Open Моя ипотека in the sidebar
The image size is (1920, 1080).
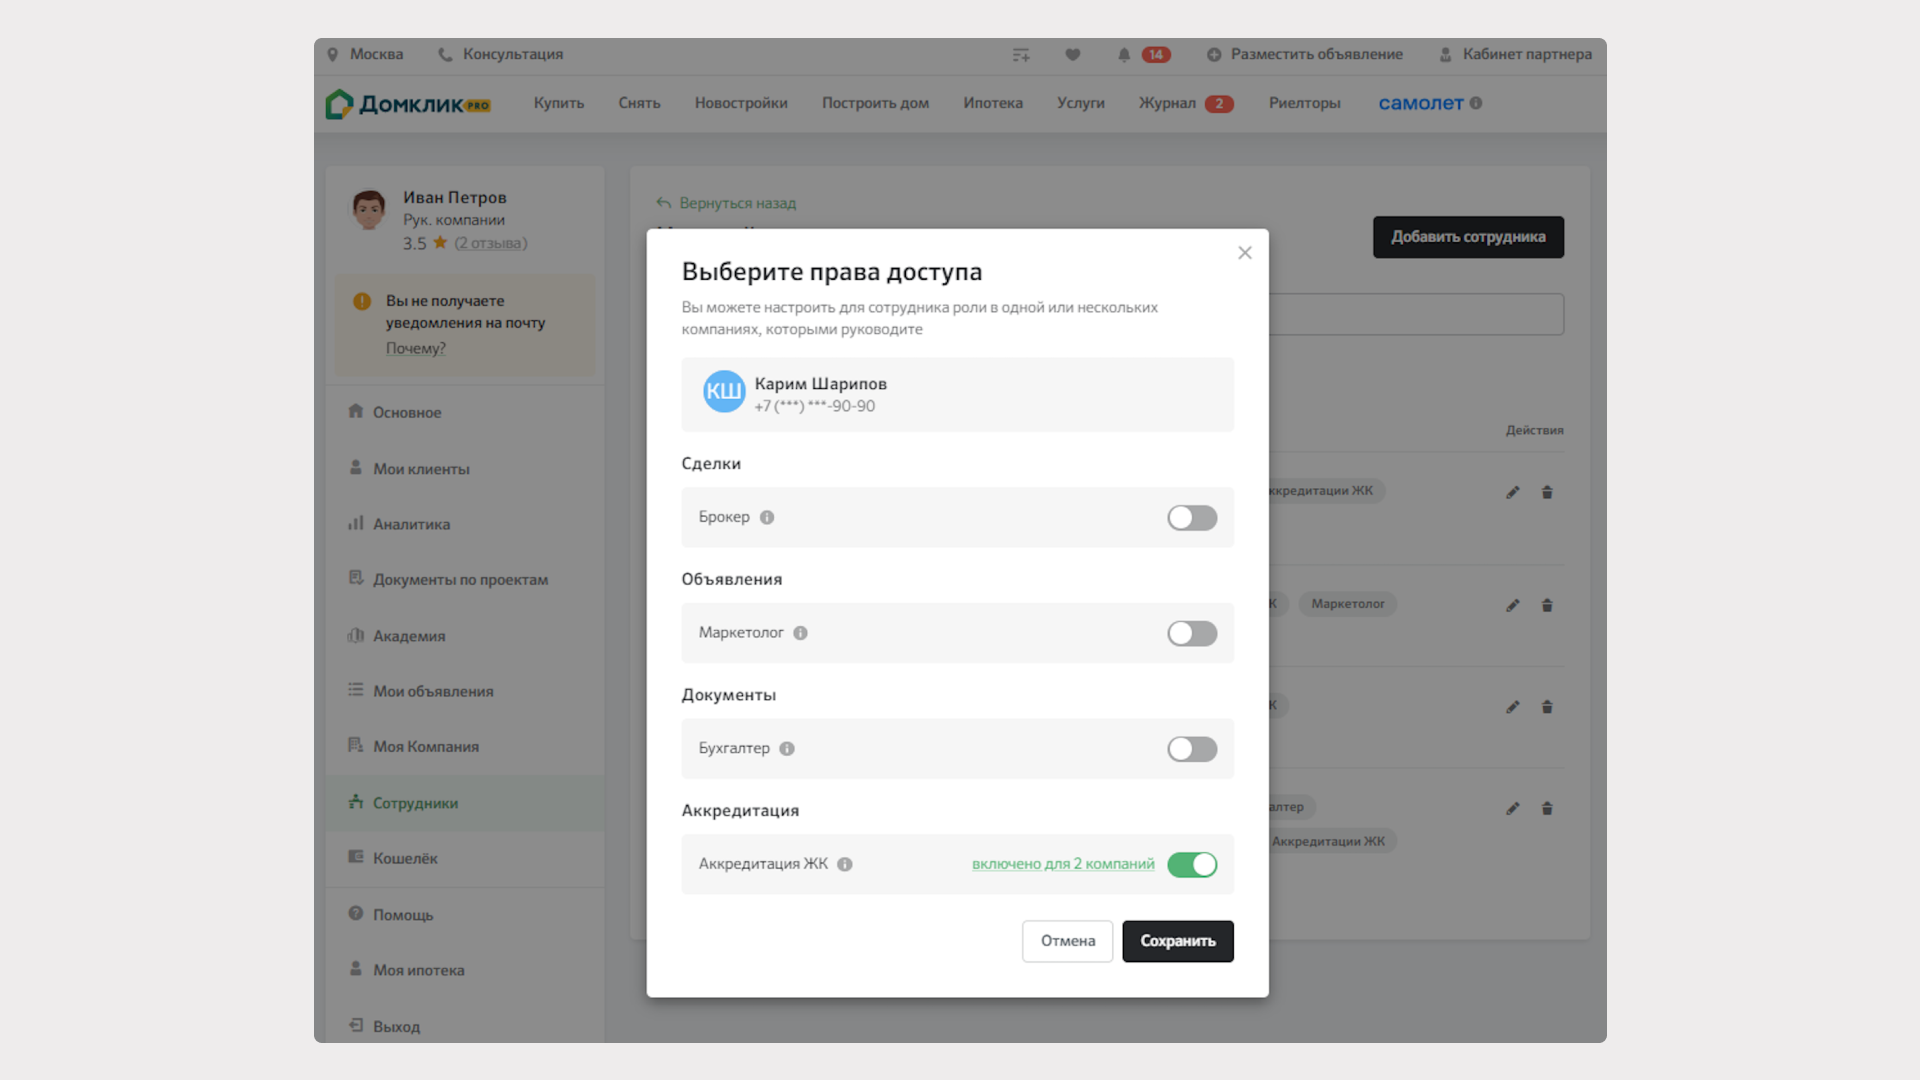465,970
